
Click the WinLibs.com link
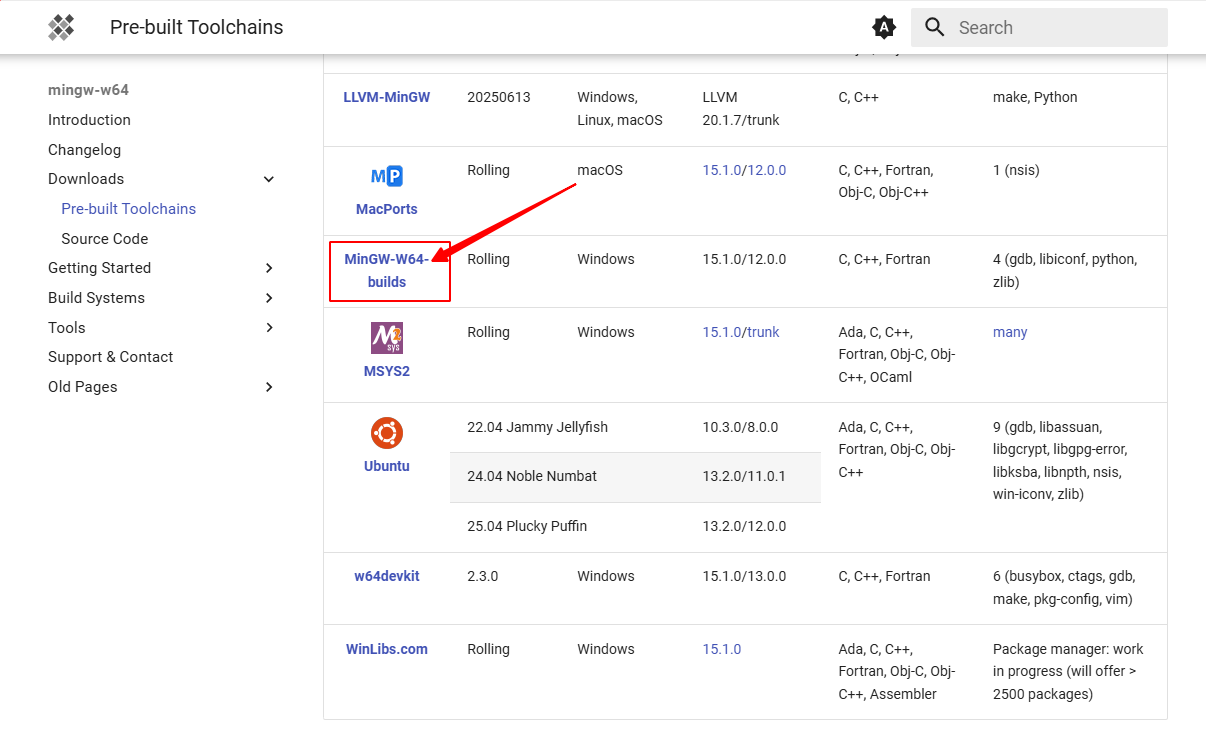[386, 649]
